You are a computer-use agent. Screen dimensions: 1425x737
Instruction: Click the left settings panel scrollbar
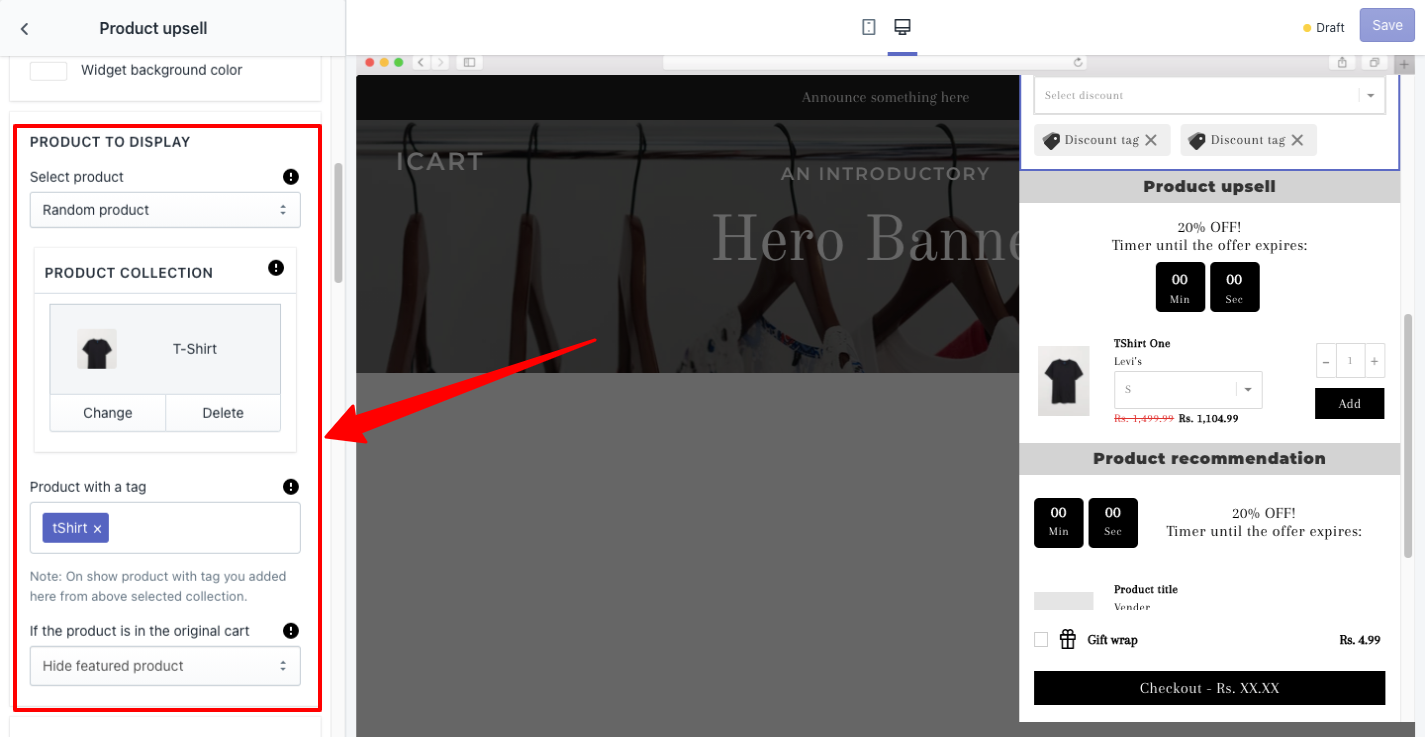[339, 223]
